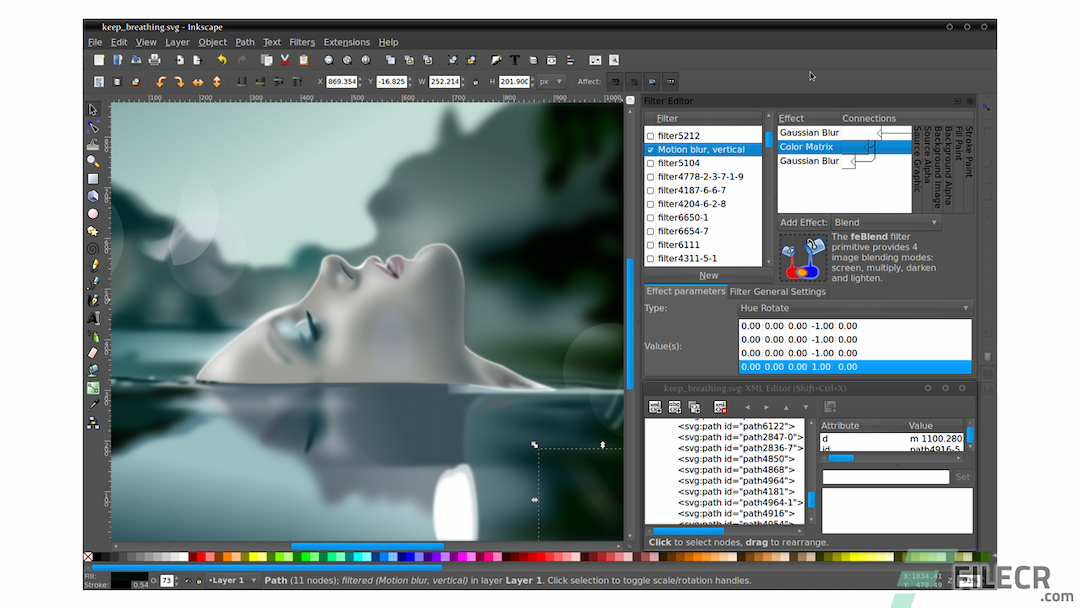Screen dimensions: 1080x608
Task: Enable the filter5212 checkbox
Action: tap(651, 134)
